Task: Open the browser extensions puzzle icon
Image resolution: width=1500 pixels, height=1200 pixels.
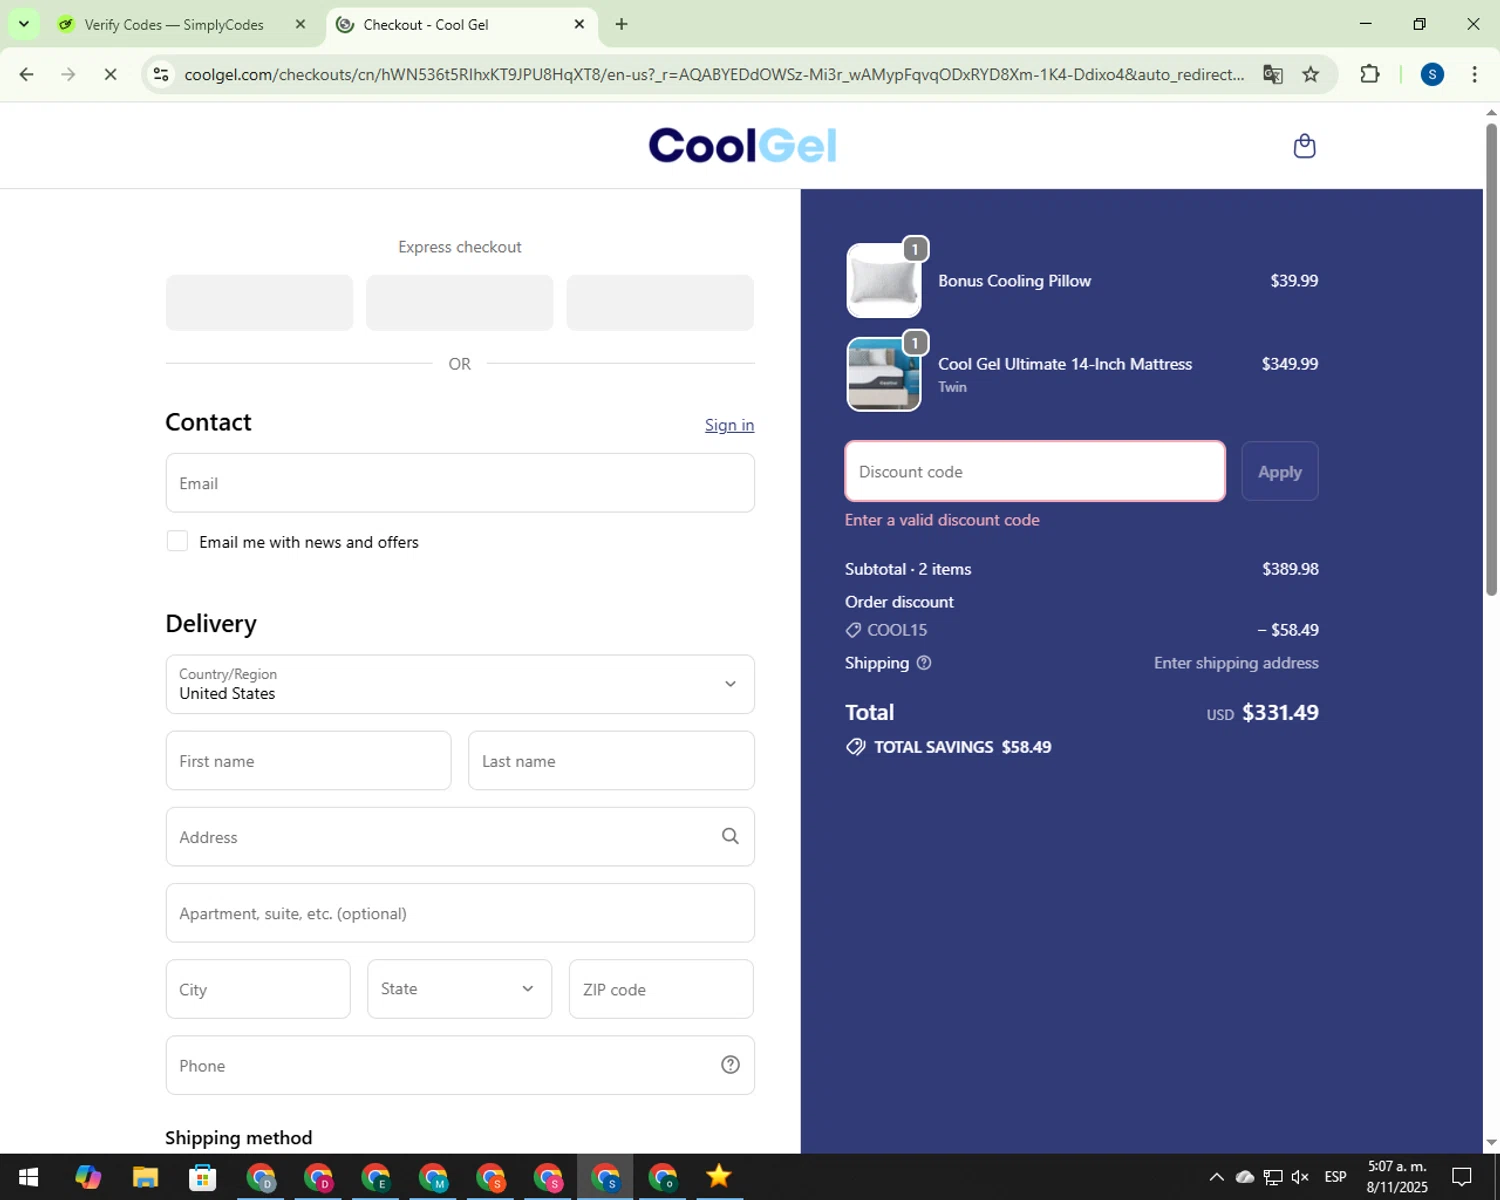Action: coord(1369,74)
